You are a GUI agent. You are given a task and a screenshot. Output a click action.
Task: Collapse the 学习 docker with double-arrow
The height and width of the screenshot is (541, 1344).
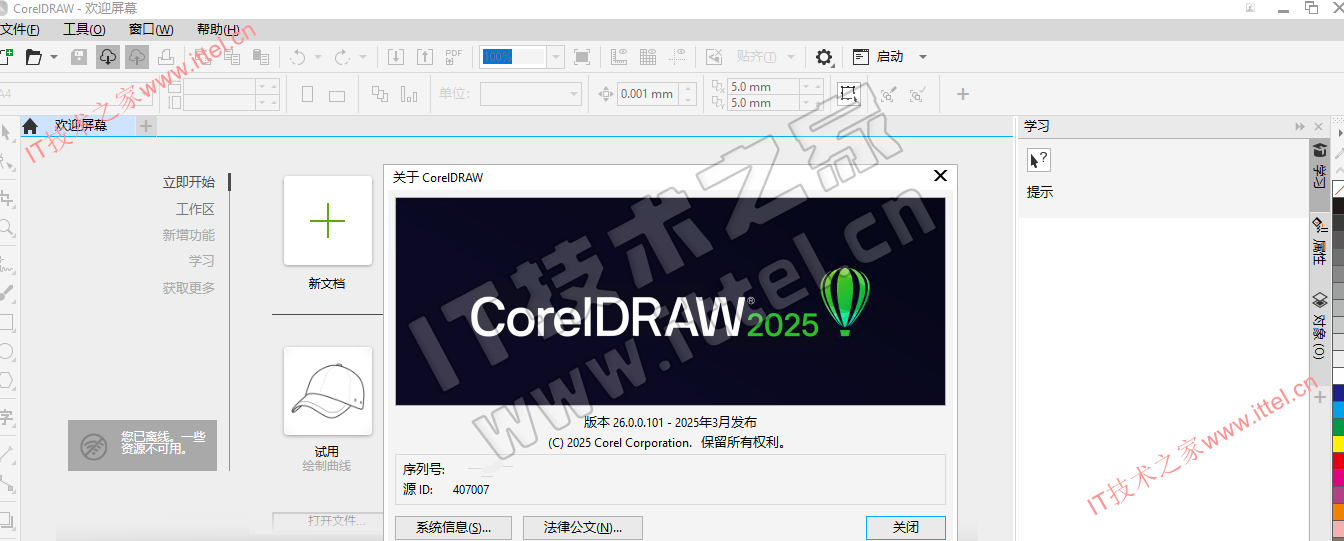(x=1300, y=126)
